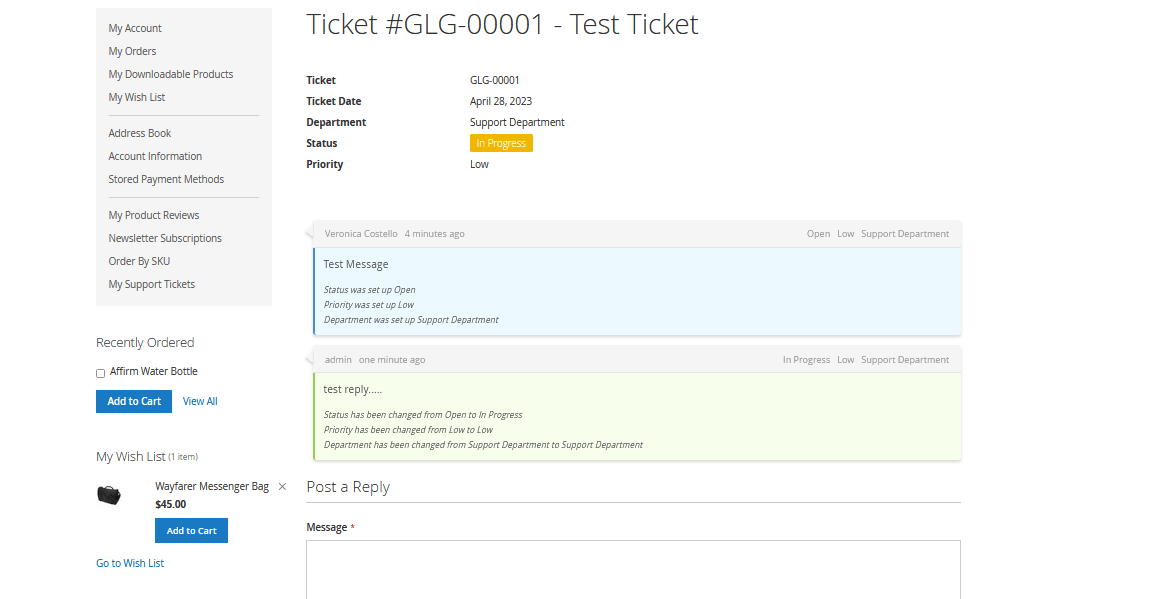Open Stored Payment Methods
This screenshot has width=1151, height=599.
[166, 179]
